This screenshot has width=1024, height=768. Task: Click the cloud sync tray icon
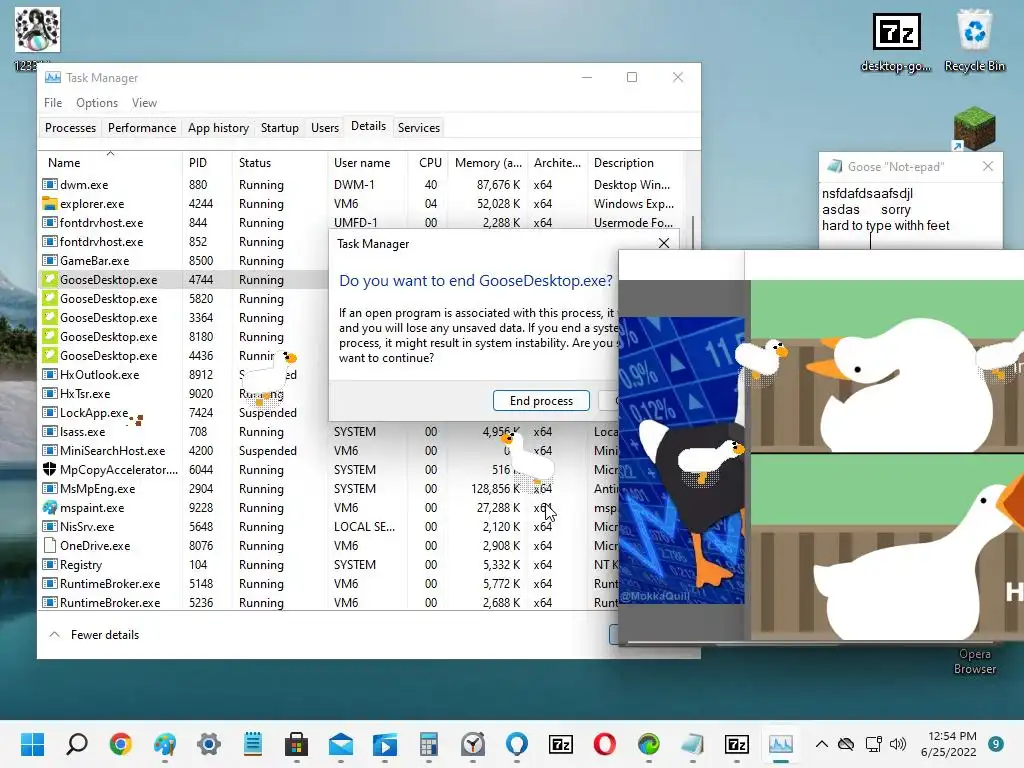846,744
